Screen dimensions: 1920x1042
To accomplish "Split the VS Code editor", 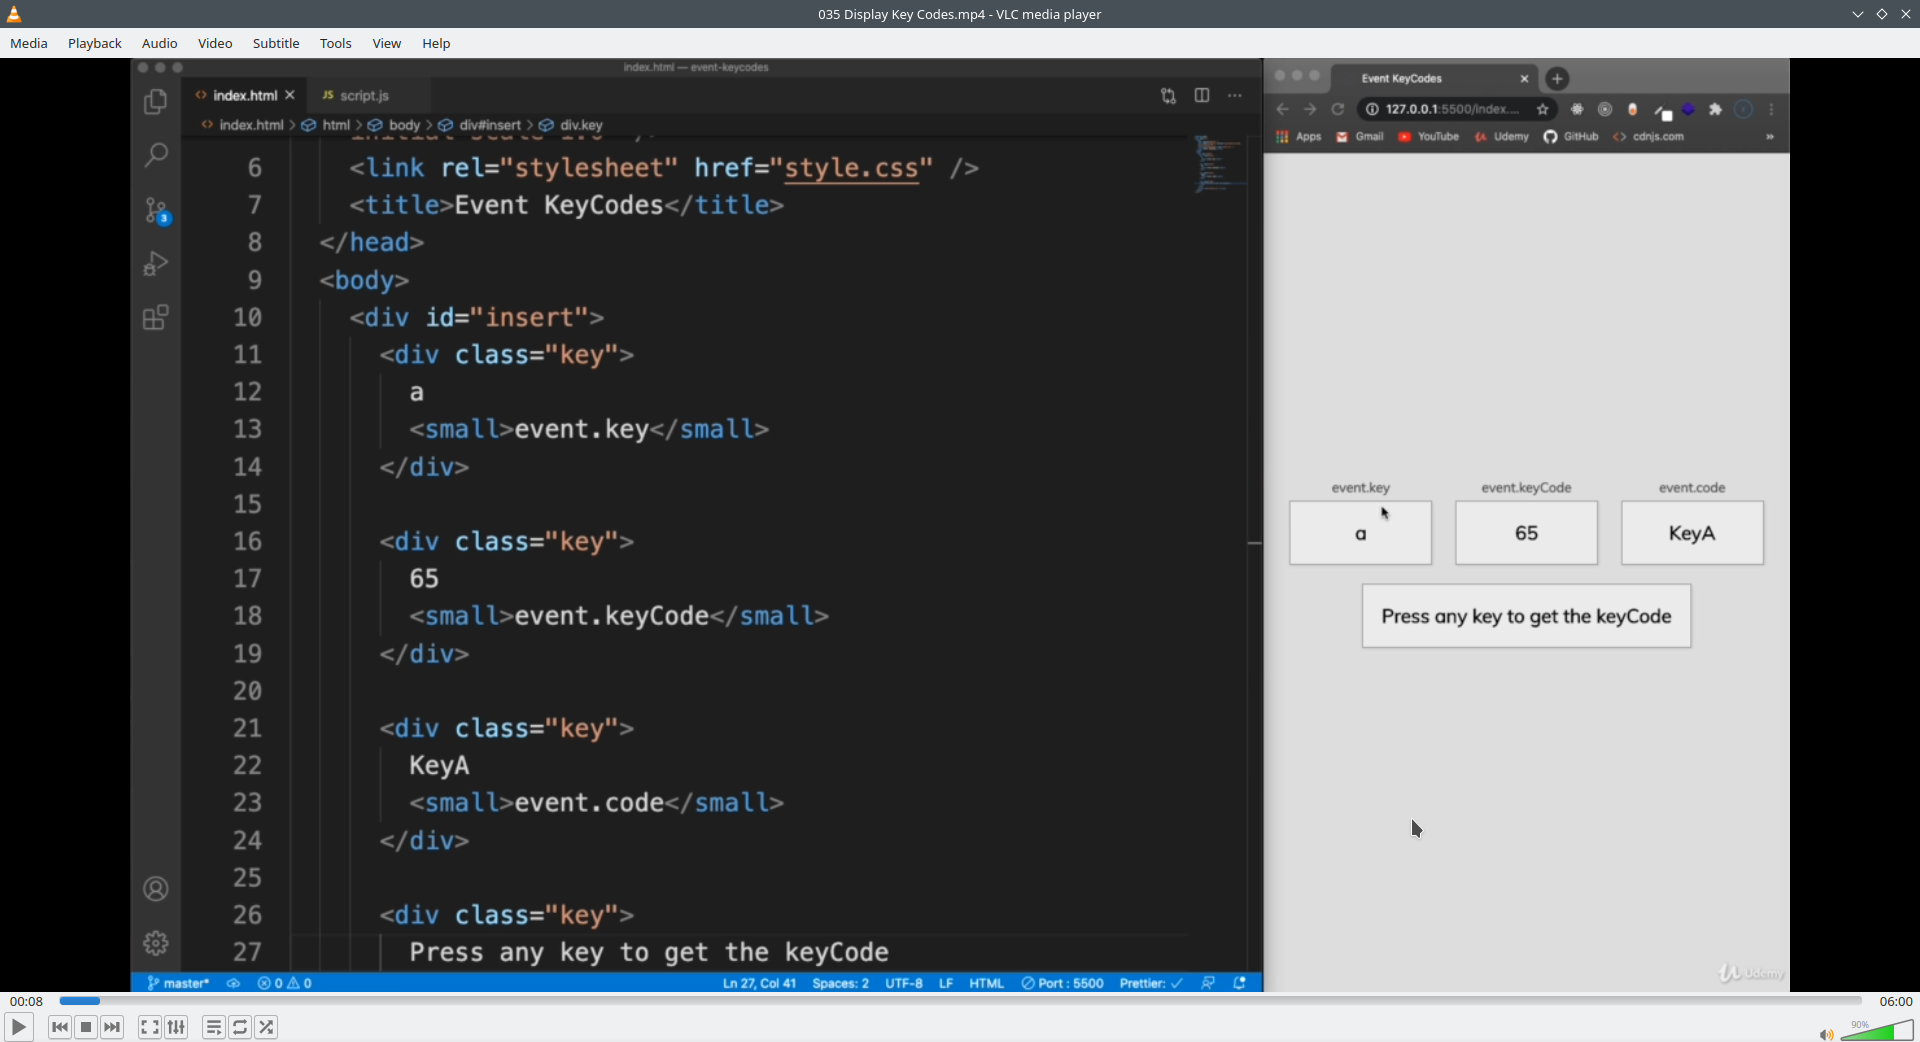I will 1202,96.
